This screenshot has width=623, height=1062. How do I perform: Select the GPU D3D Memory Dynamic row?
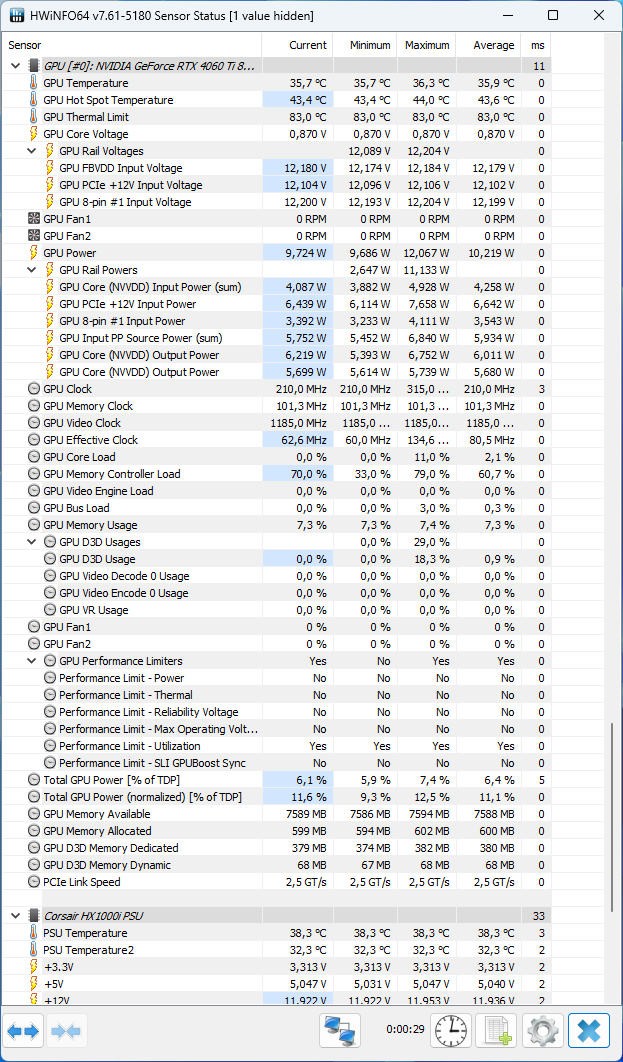click(x=276, y=865)
